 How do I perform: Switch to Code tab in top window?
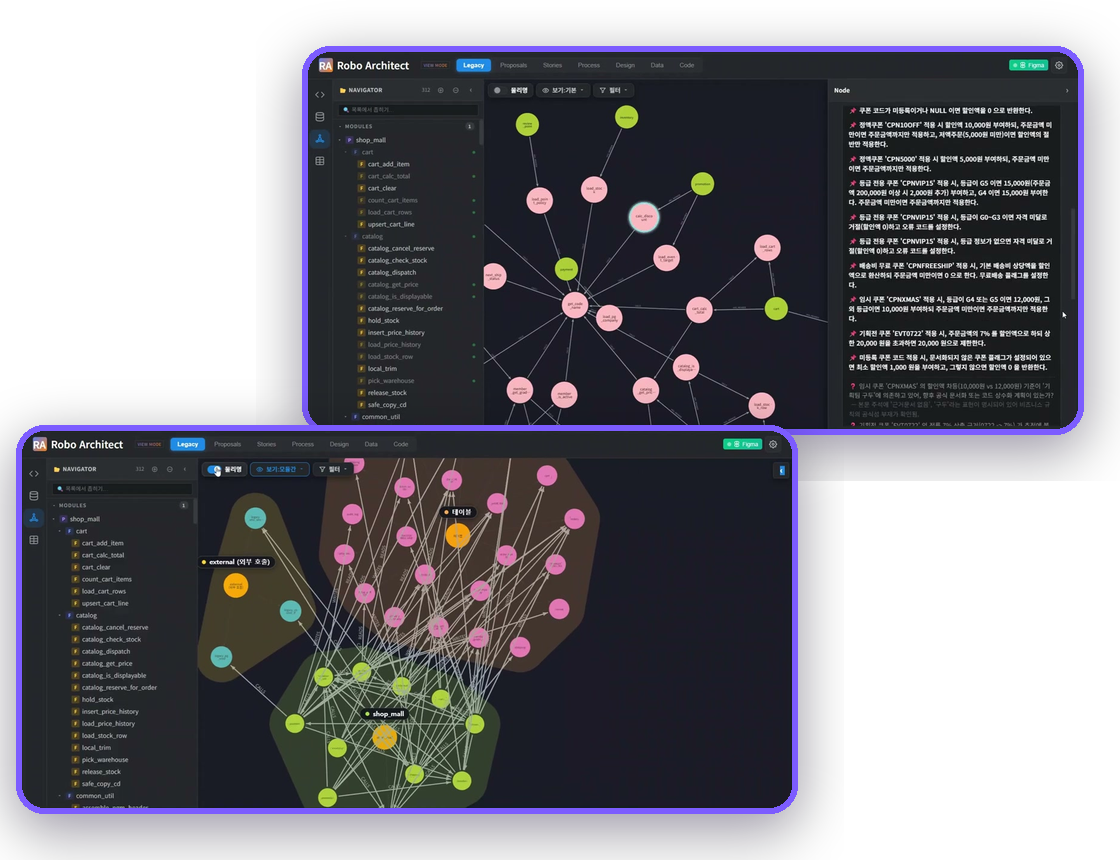point(686,65)
